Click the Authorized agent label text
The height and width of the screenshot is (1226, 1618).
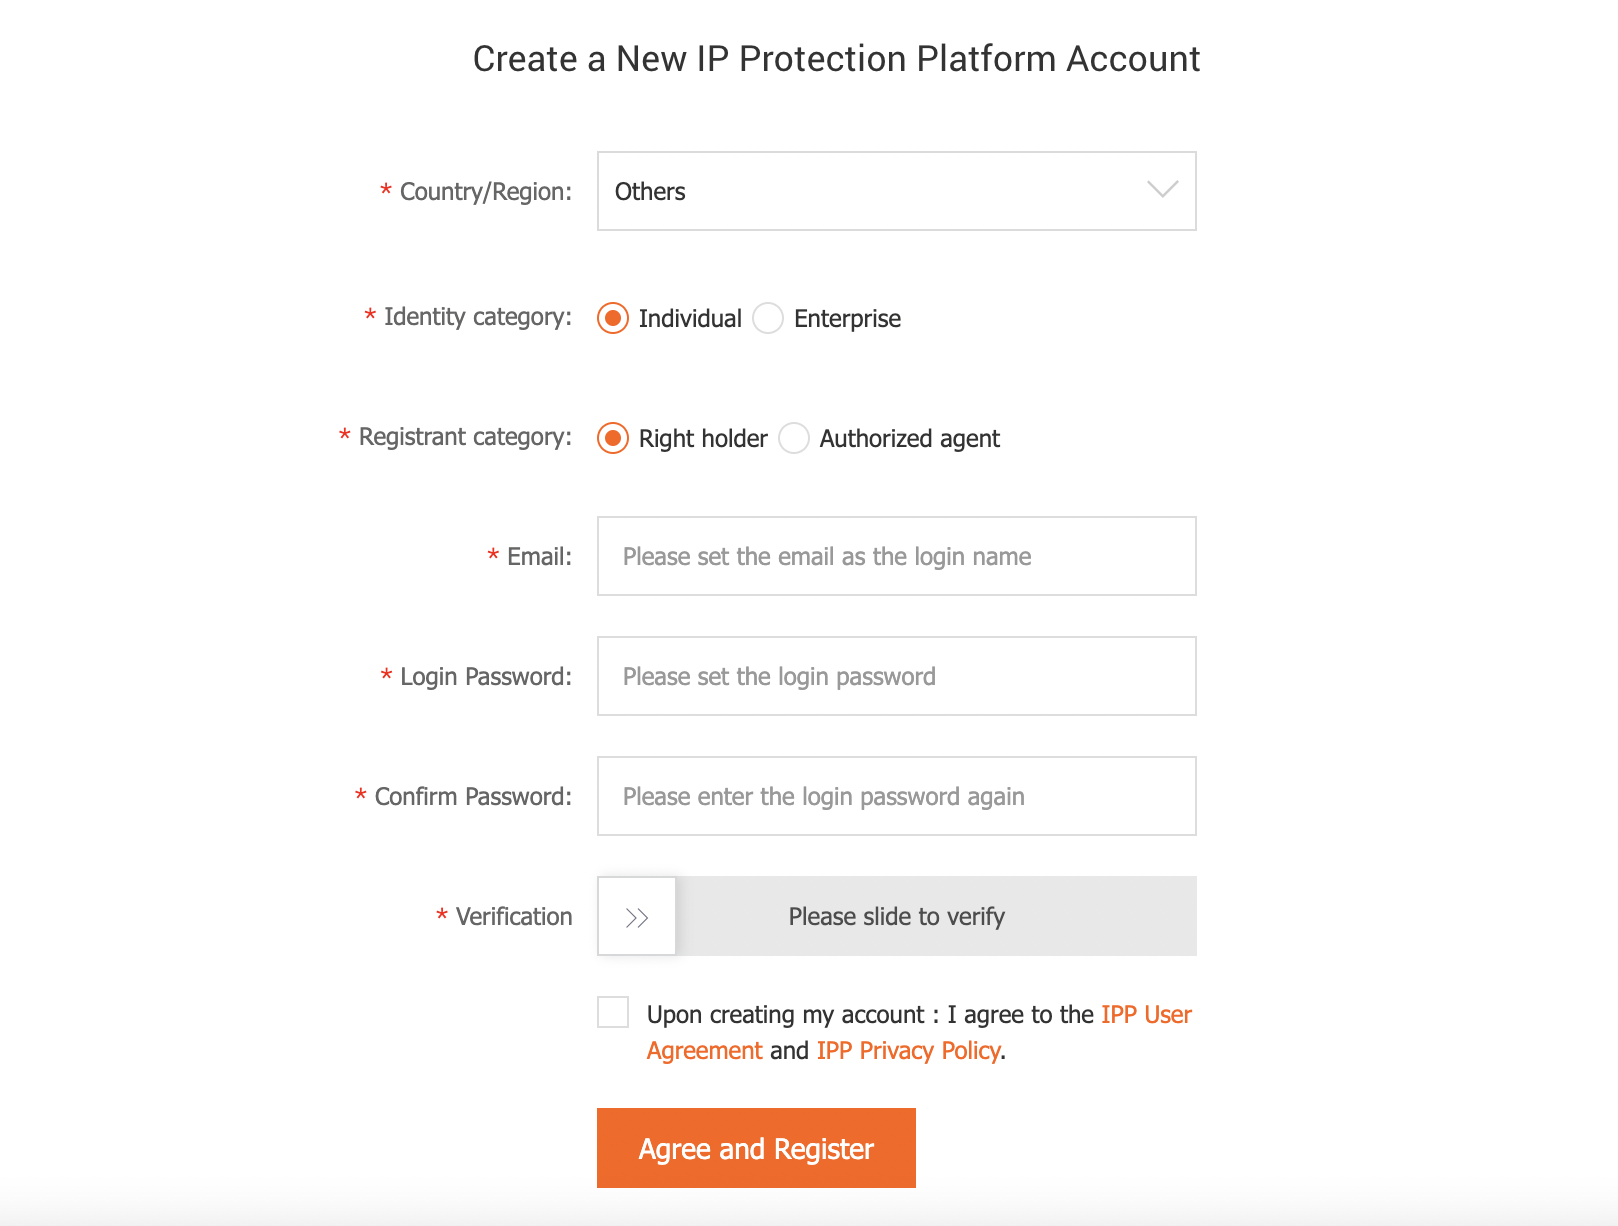coord(909,439)
